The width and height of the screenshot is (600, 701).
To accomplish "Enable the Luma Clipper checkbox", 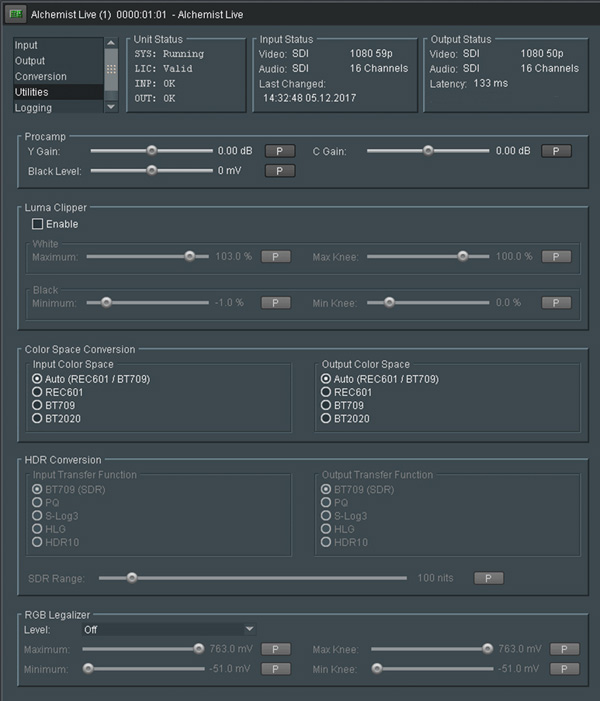I will pyautogui.click(x=38, y=224).
